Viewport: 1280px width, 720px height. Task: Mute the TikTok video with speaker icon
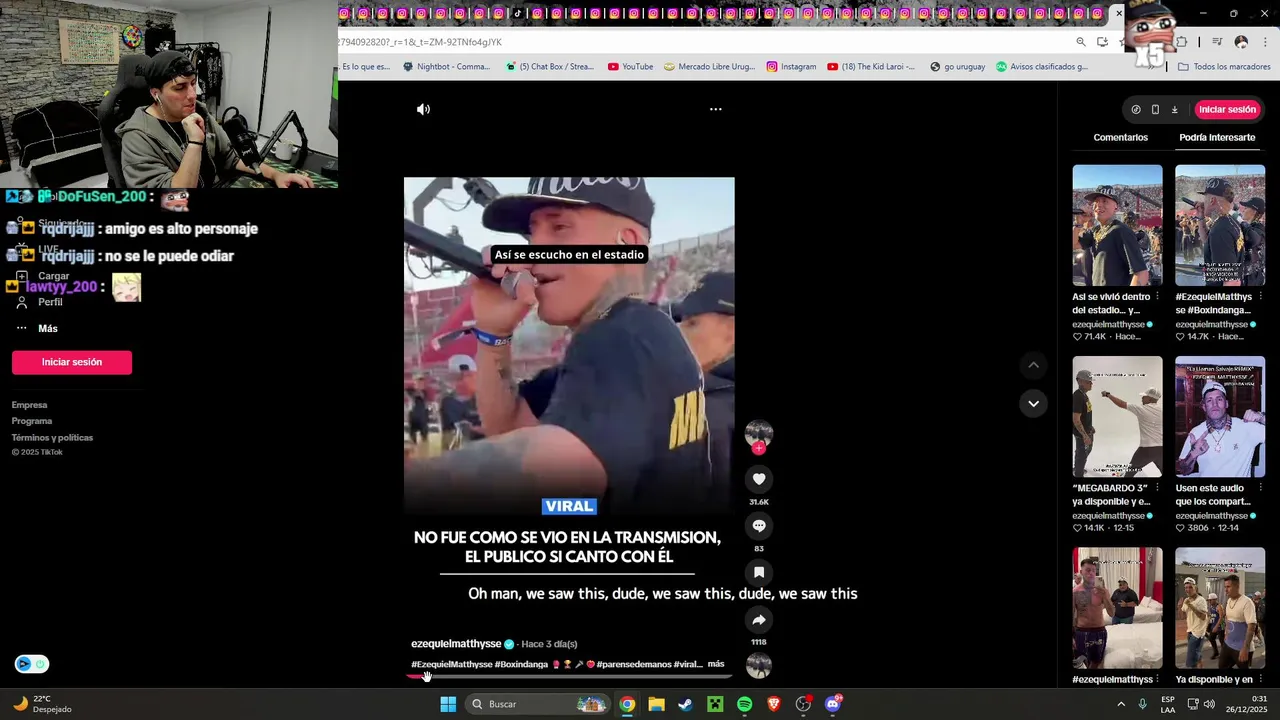423,109
